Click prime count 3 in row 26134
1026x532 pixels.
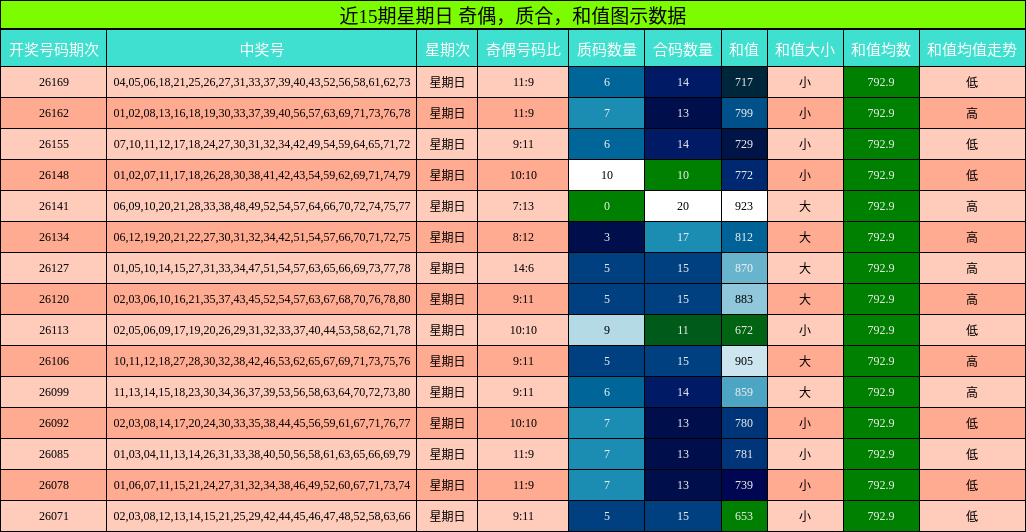click(x=607, y=237)
